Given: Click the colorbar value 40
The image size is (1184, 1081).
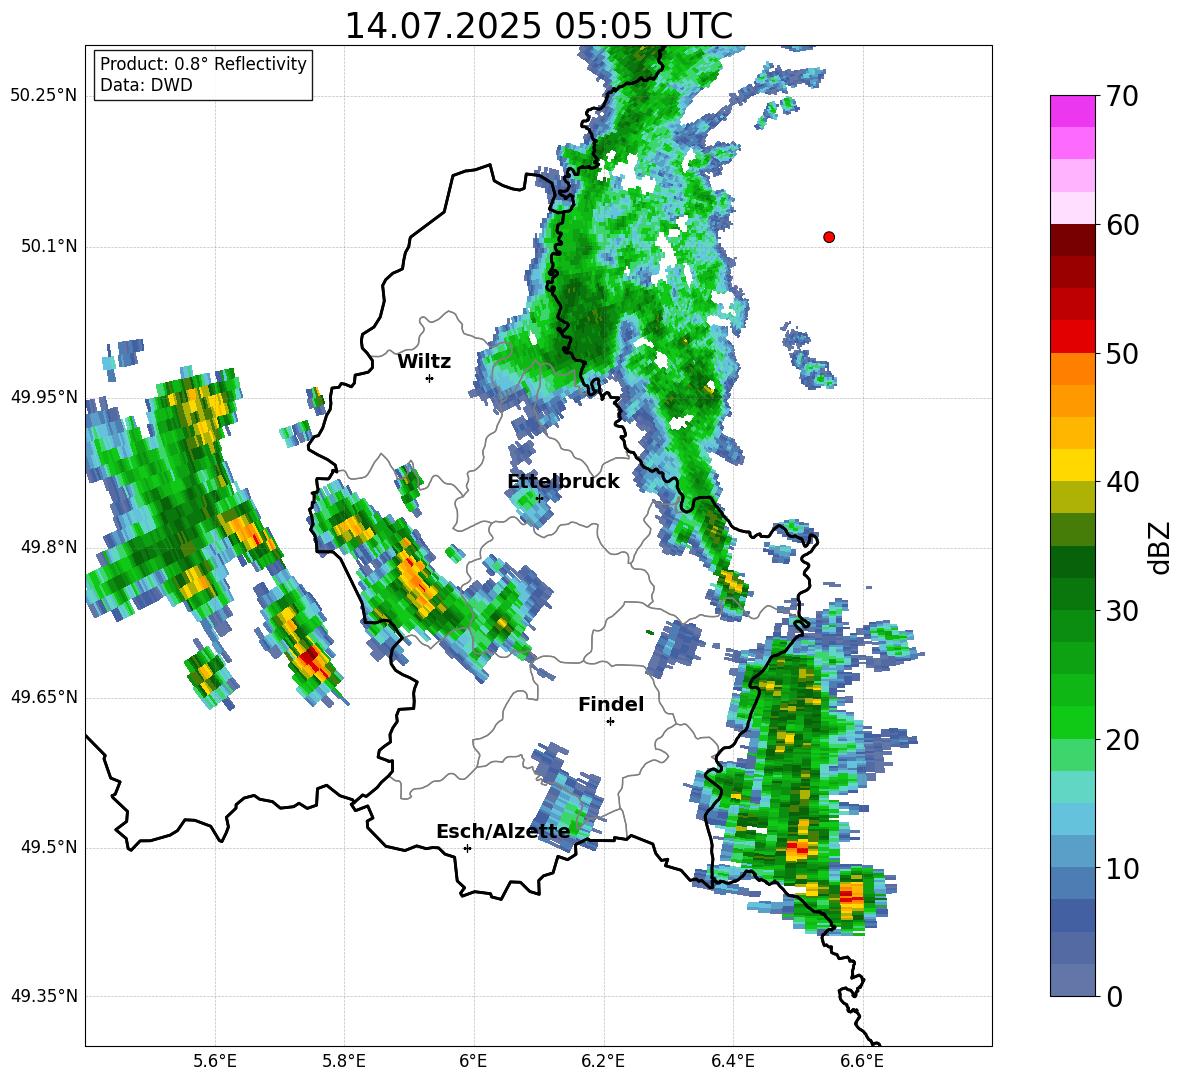Looking at the screenshot, I should pyautogui.click(x=1123, y=482).
